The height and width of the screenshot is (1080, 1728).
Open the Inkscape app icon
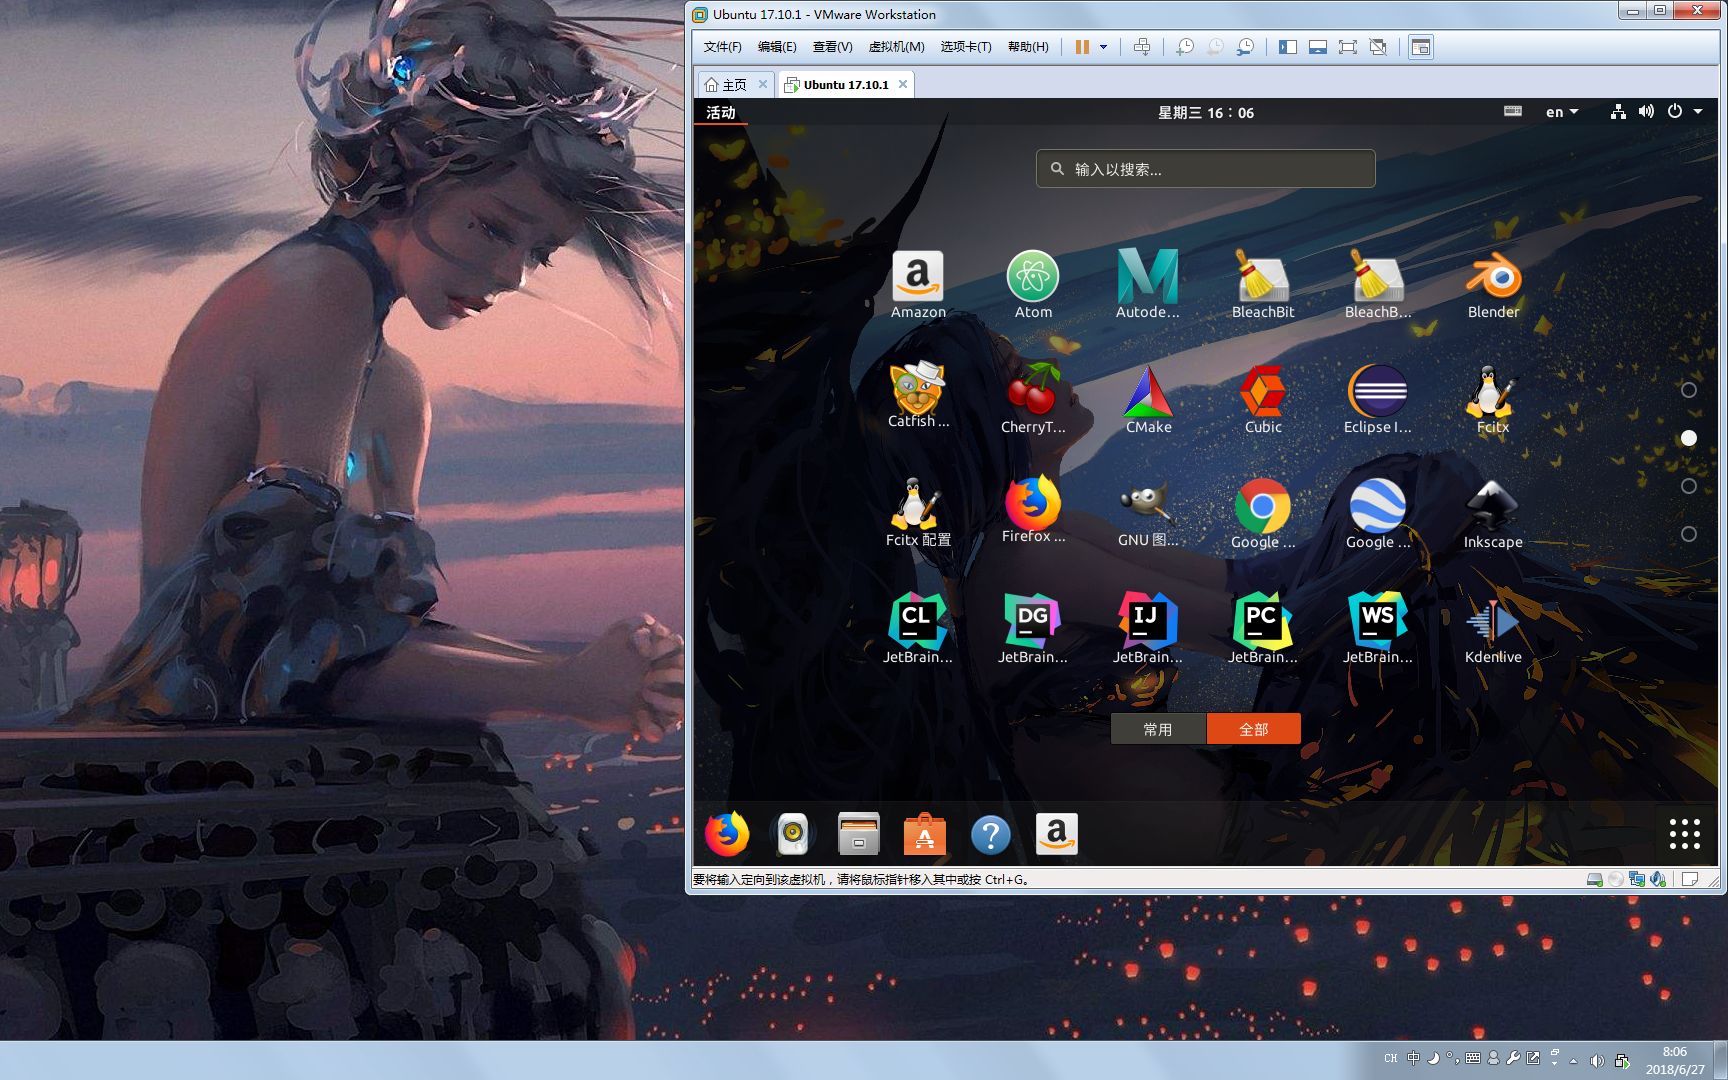pos(1493,507)
